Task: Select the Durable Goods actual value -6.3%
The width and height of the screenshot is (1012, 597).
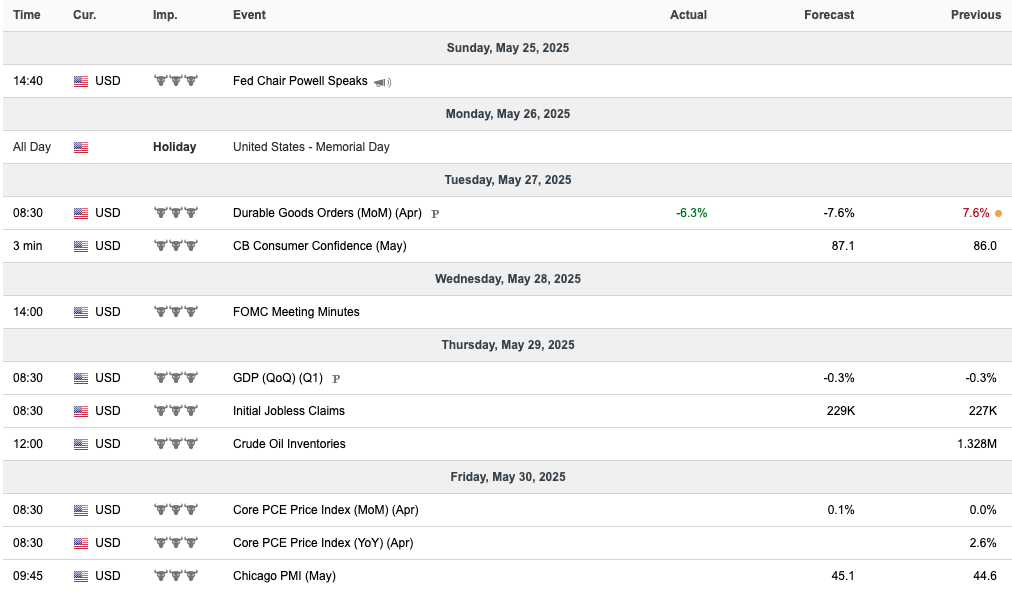Action: [691, 213]
